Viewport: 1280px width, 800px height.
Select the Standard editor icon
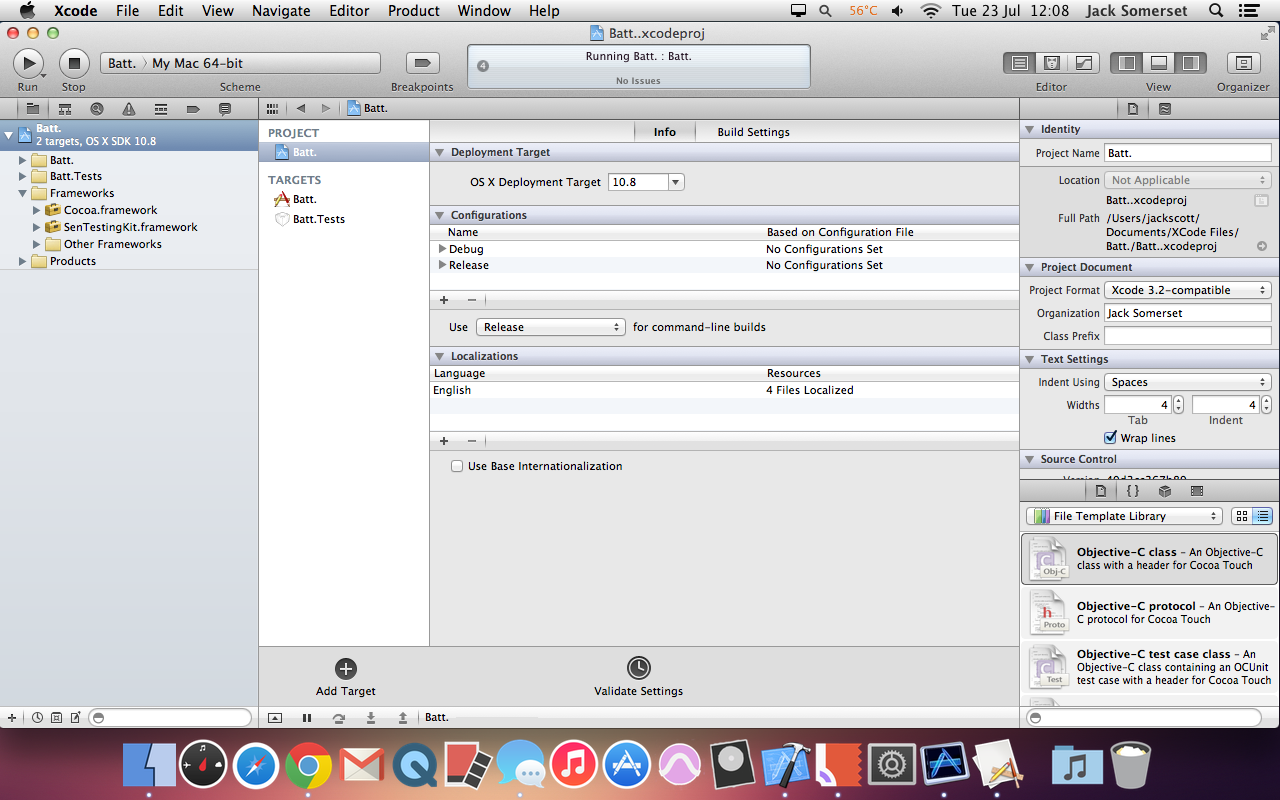1019,63
